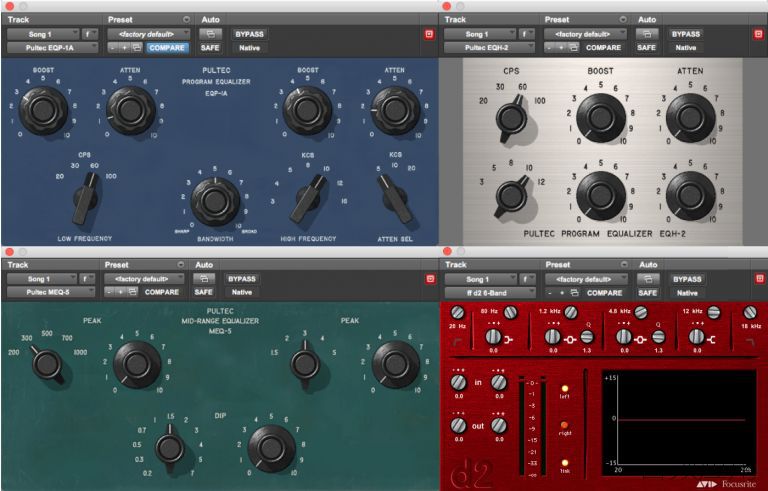The width and height of the screenshot is (768, 491).
Task: Open Preset settings menu circle in d2 header
Action: pos(624,265)
